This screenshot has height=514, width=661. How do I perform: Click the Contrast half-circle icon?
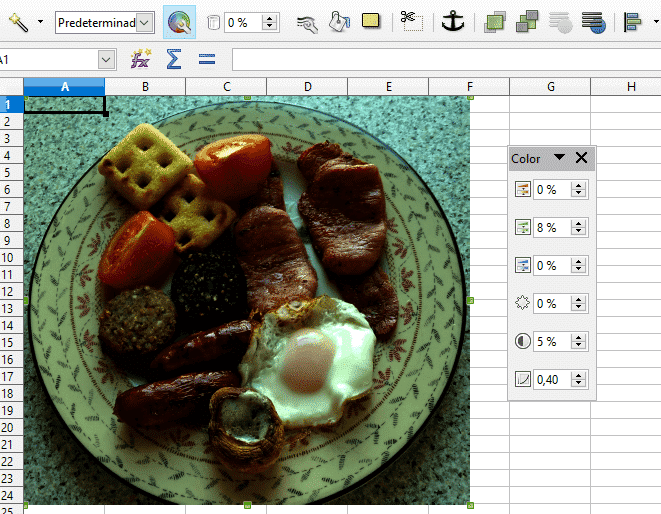(x=523, y=341)
